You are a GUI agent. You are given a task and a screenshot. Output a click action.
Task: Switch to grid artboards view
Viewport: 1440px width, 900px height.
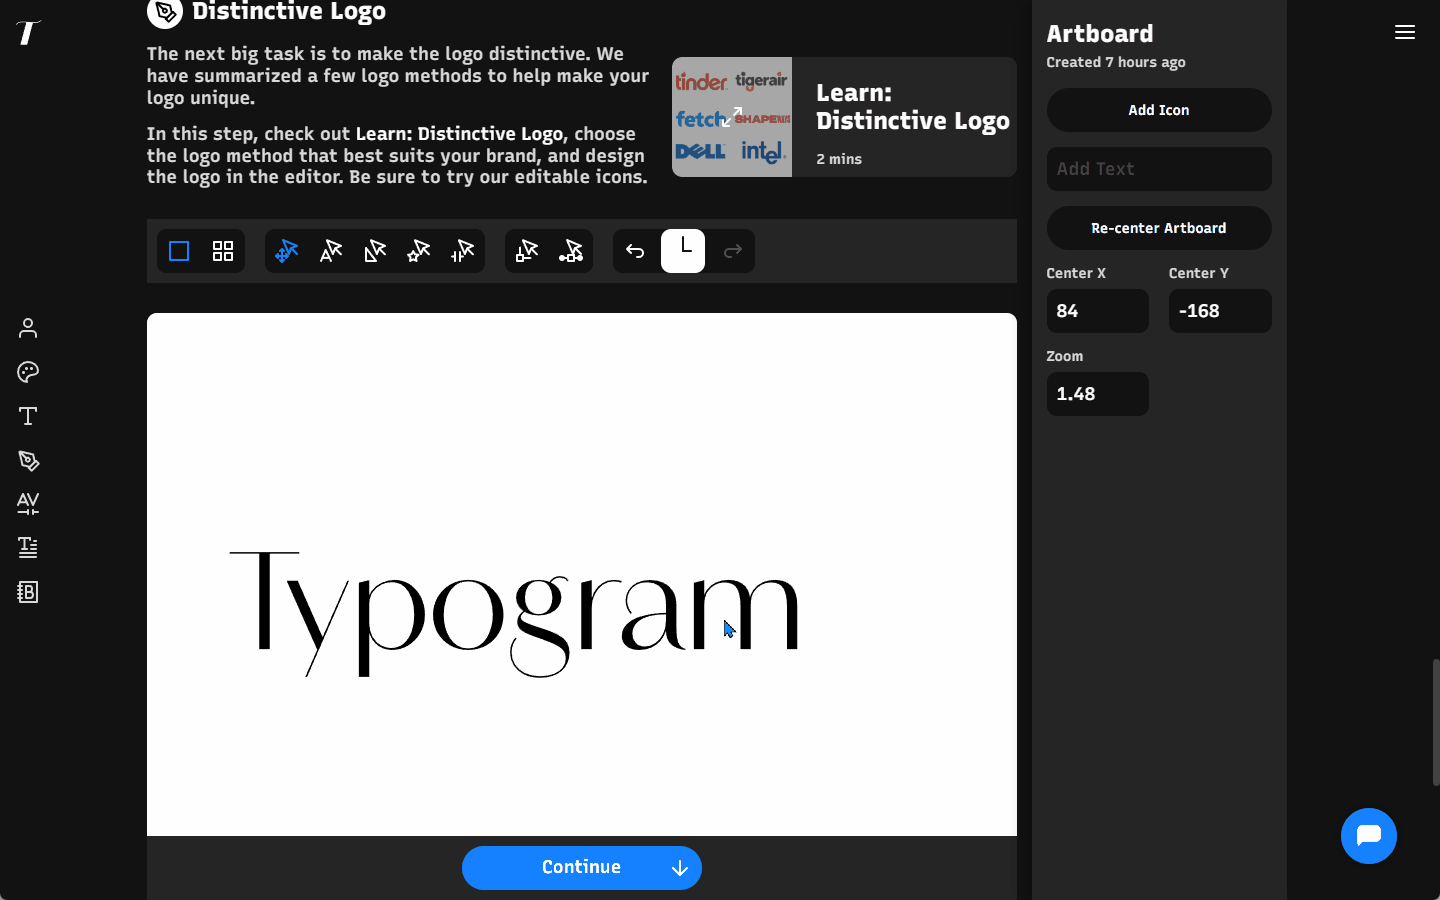(223, 251)
